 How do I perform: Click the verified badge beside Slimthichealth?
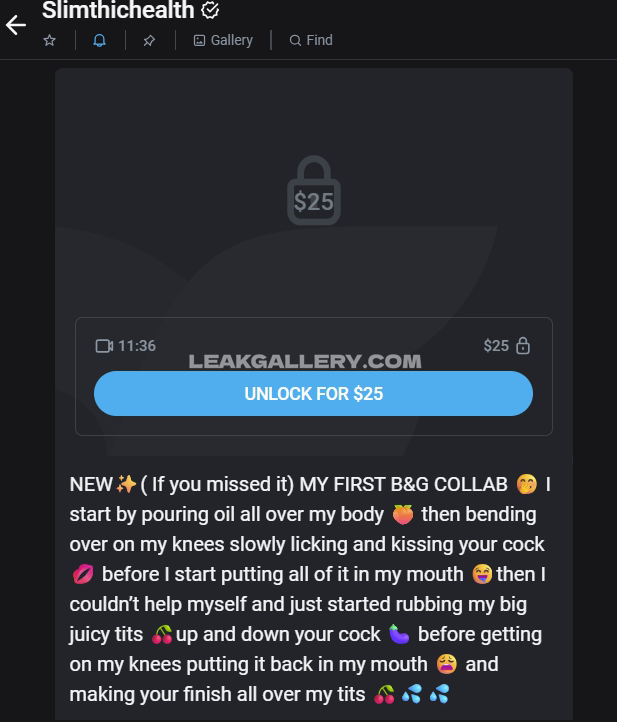click(210, 10)
